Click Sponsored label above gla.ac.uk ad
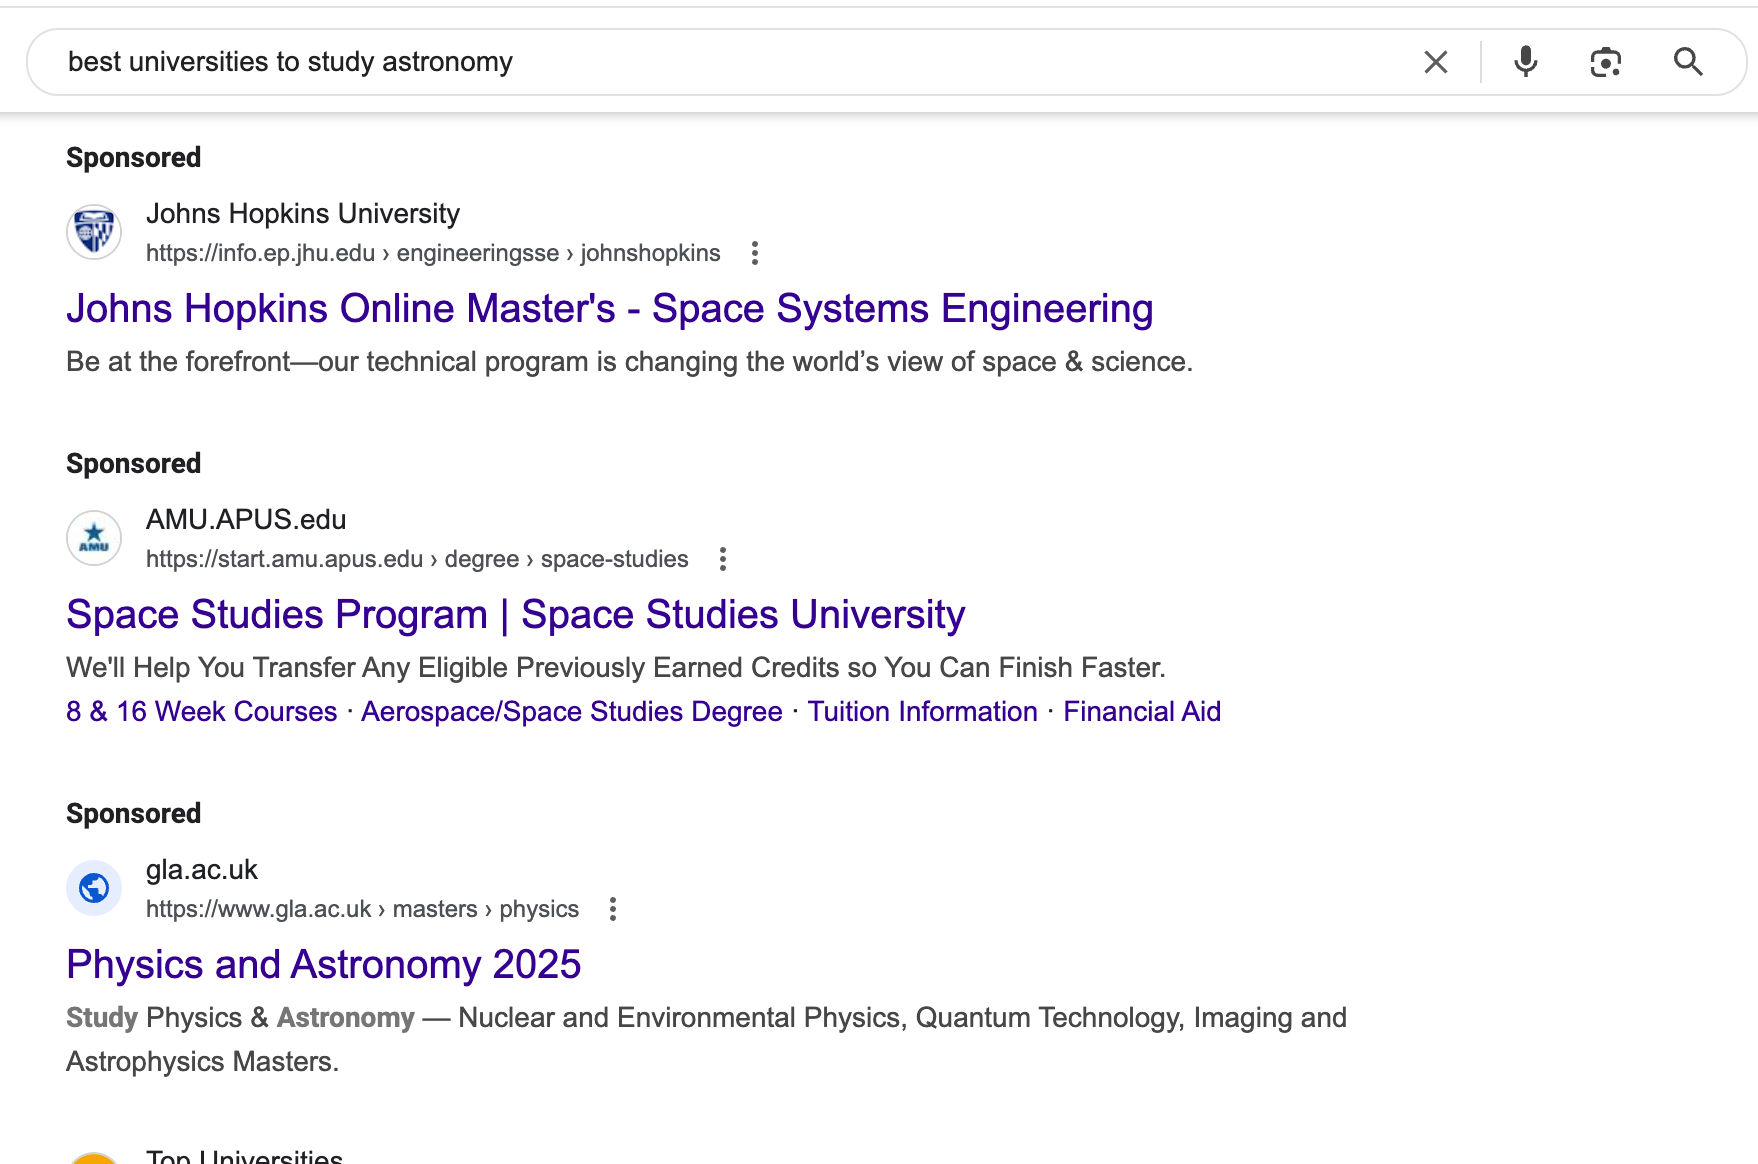The image size is (1758, 1164). pos(134,814)
